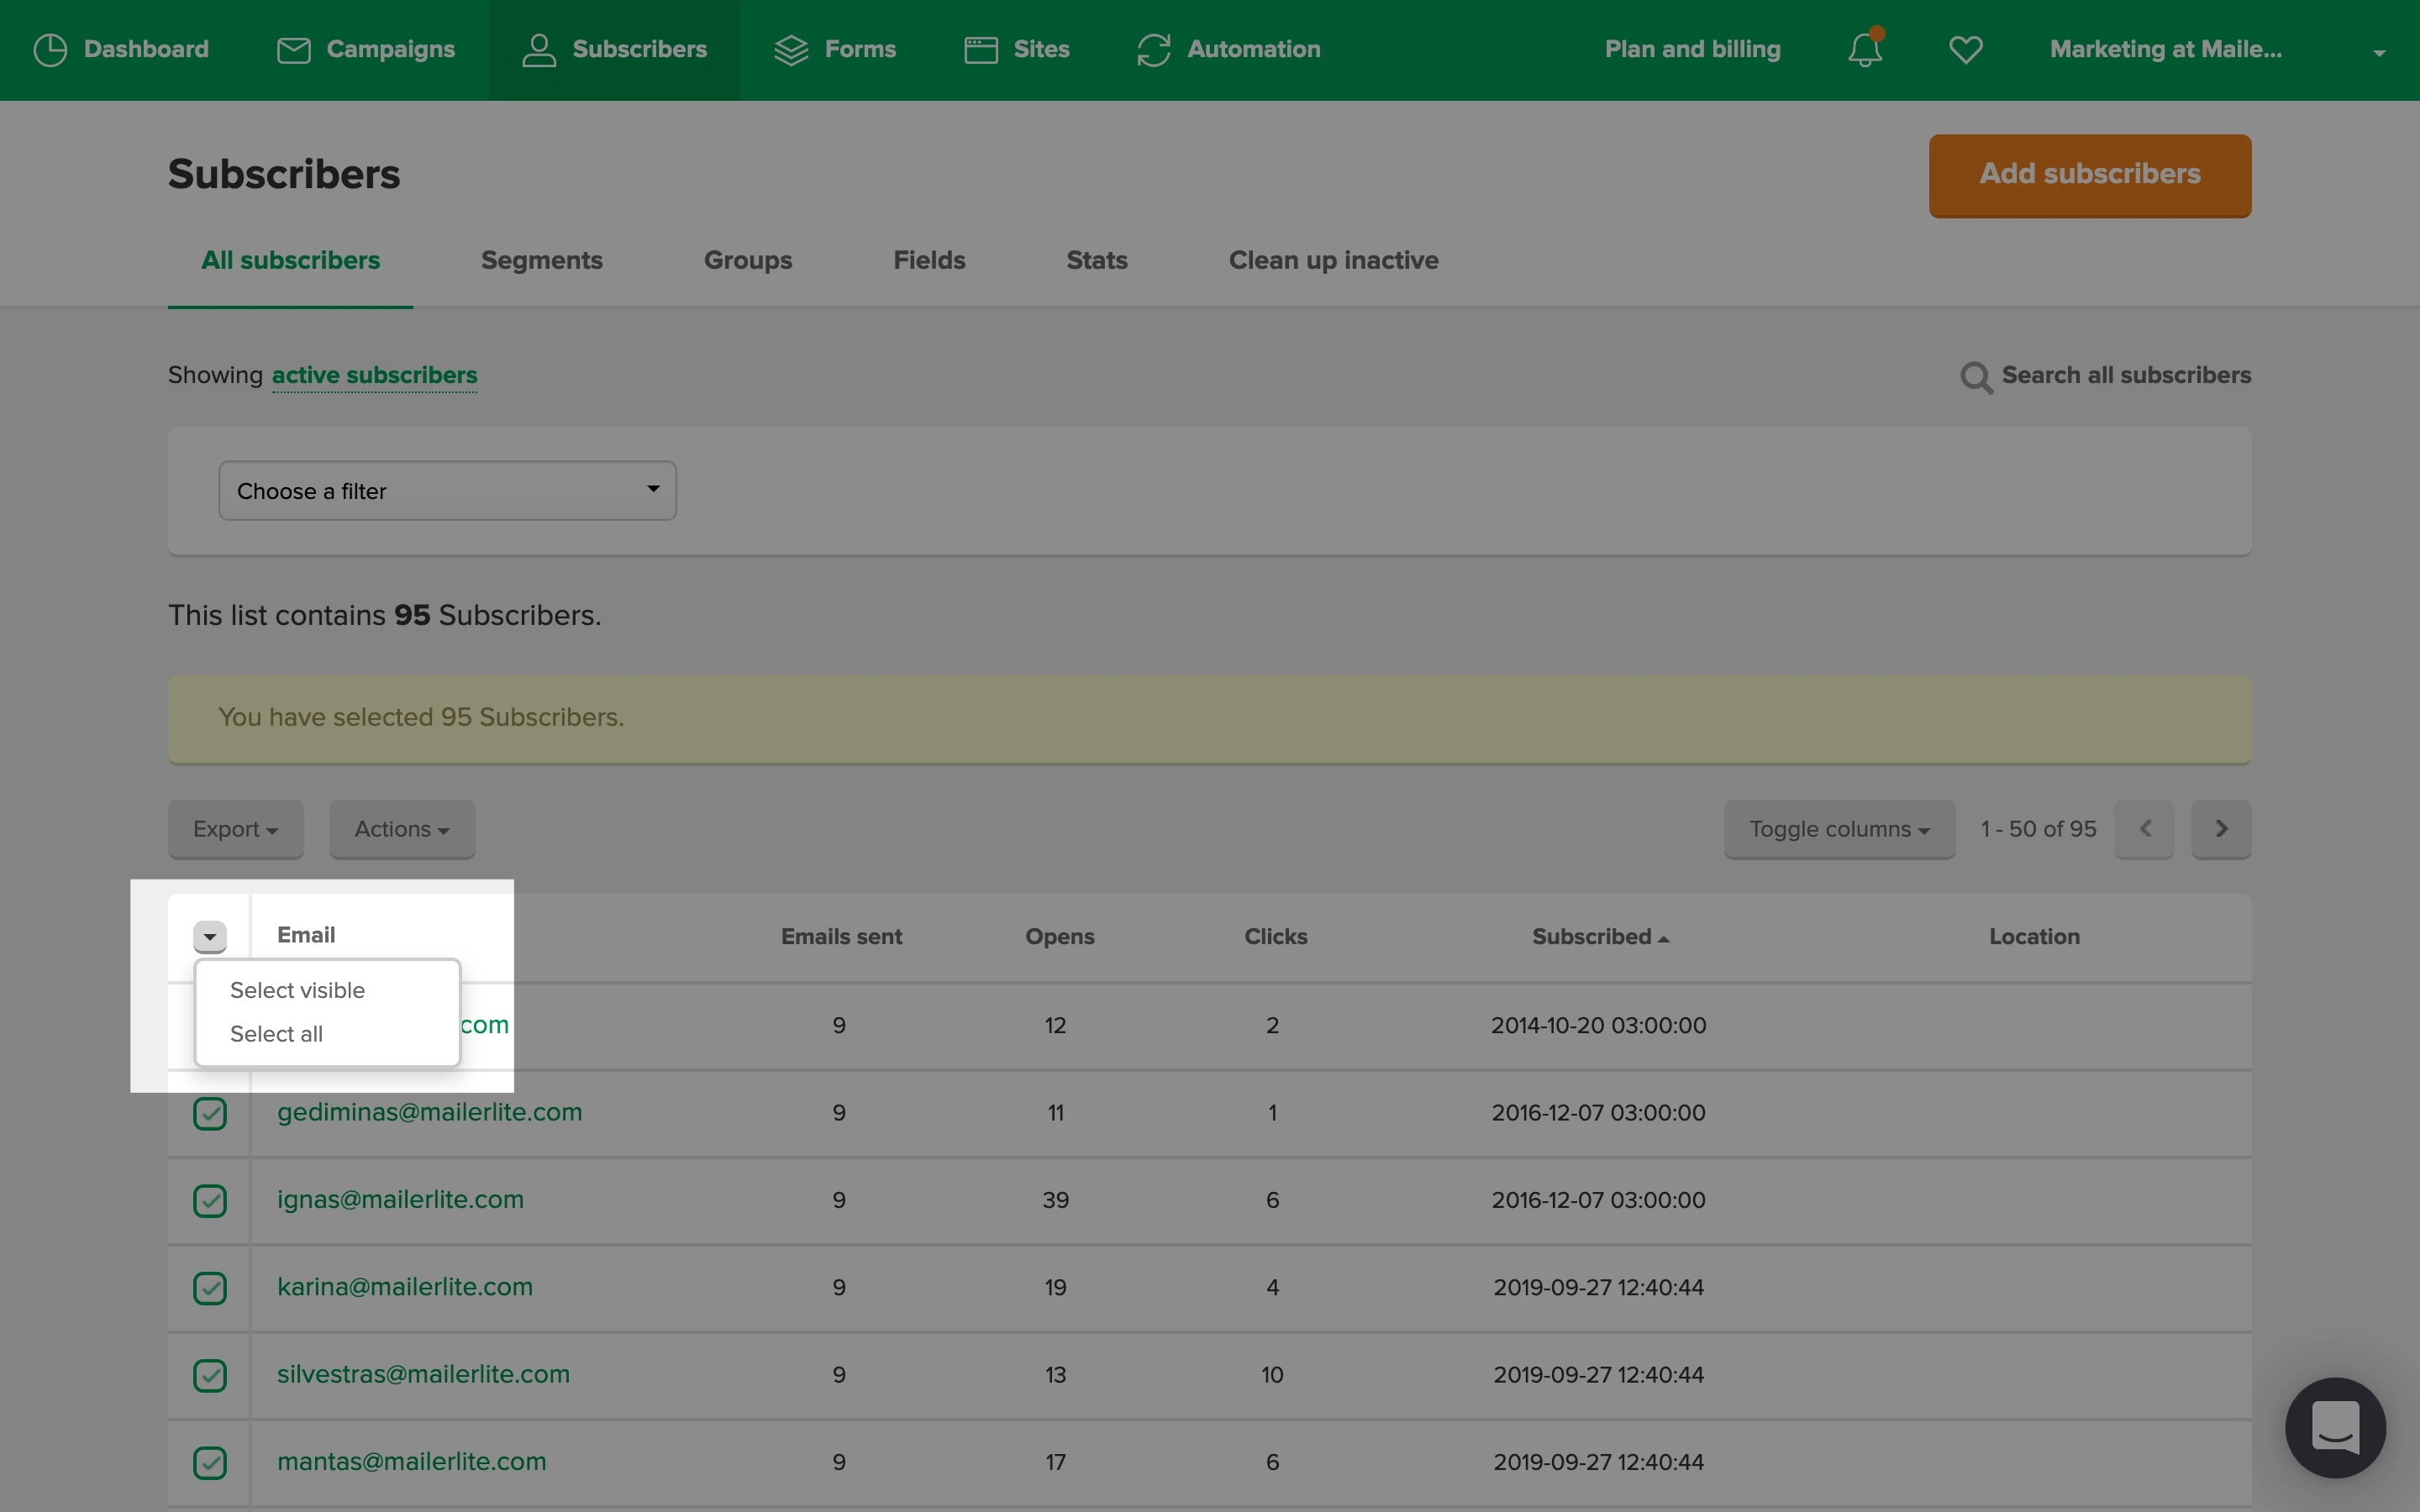Toggle mantas@mailerlite.com checkbox
The width and height of the screenshot is (2420, 1512).
pos(210,1462)
